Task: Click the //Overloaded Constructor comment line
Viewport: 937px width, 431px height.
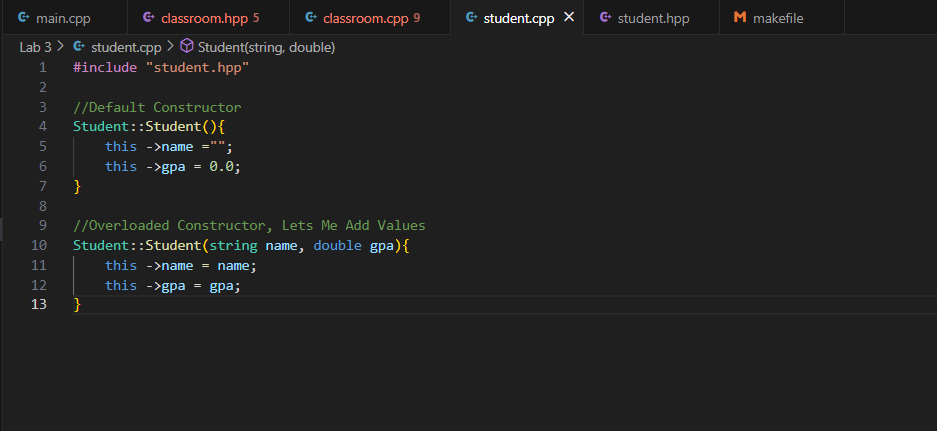Action: 249,225
